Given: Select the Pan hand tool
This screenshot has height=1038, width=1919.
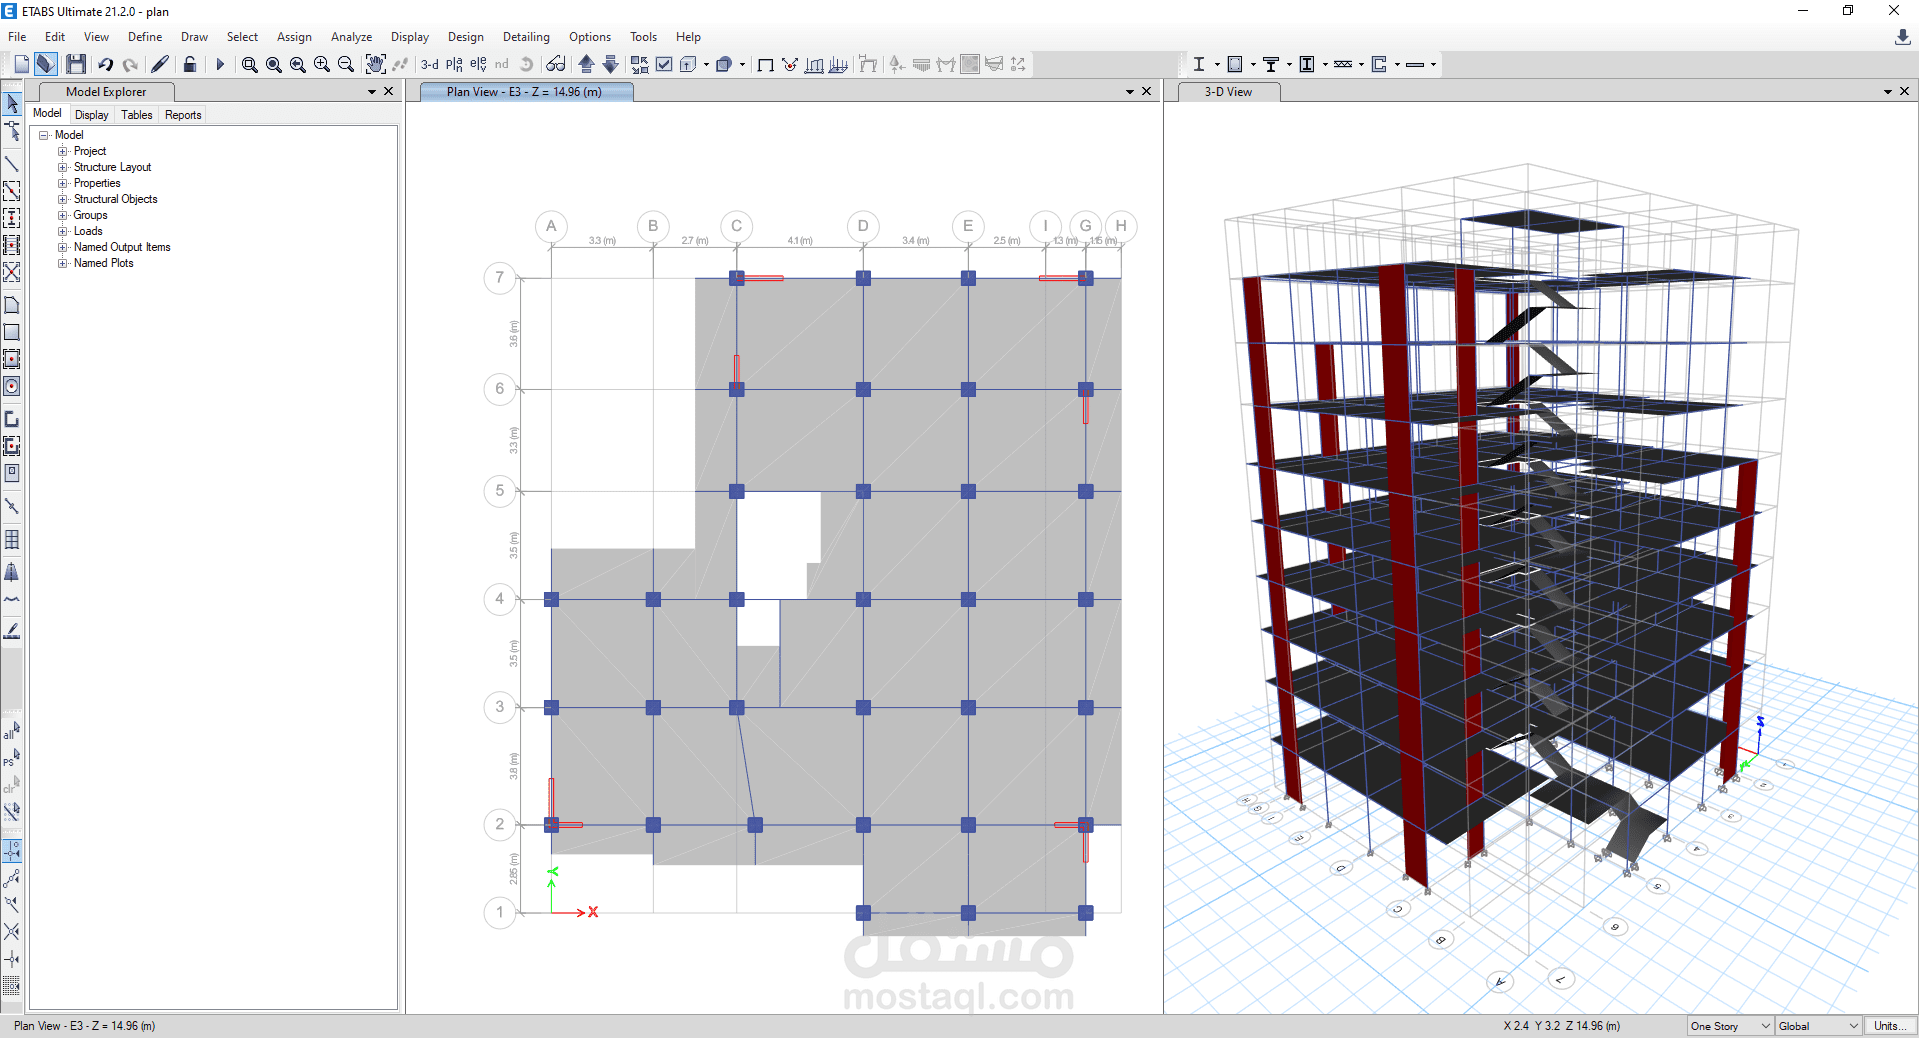Looking at the screenshot, I should pos(375,64).
